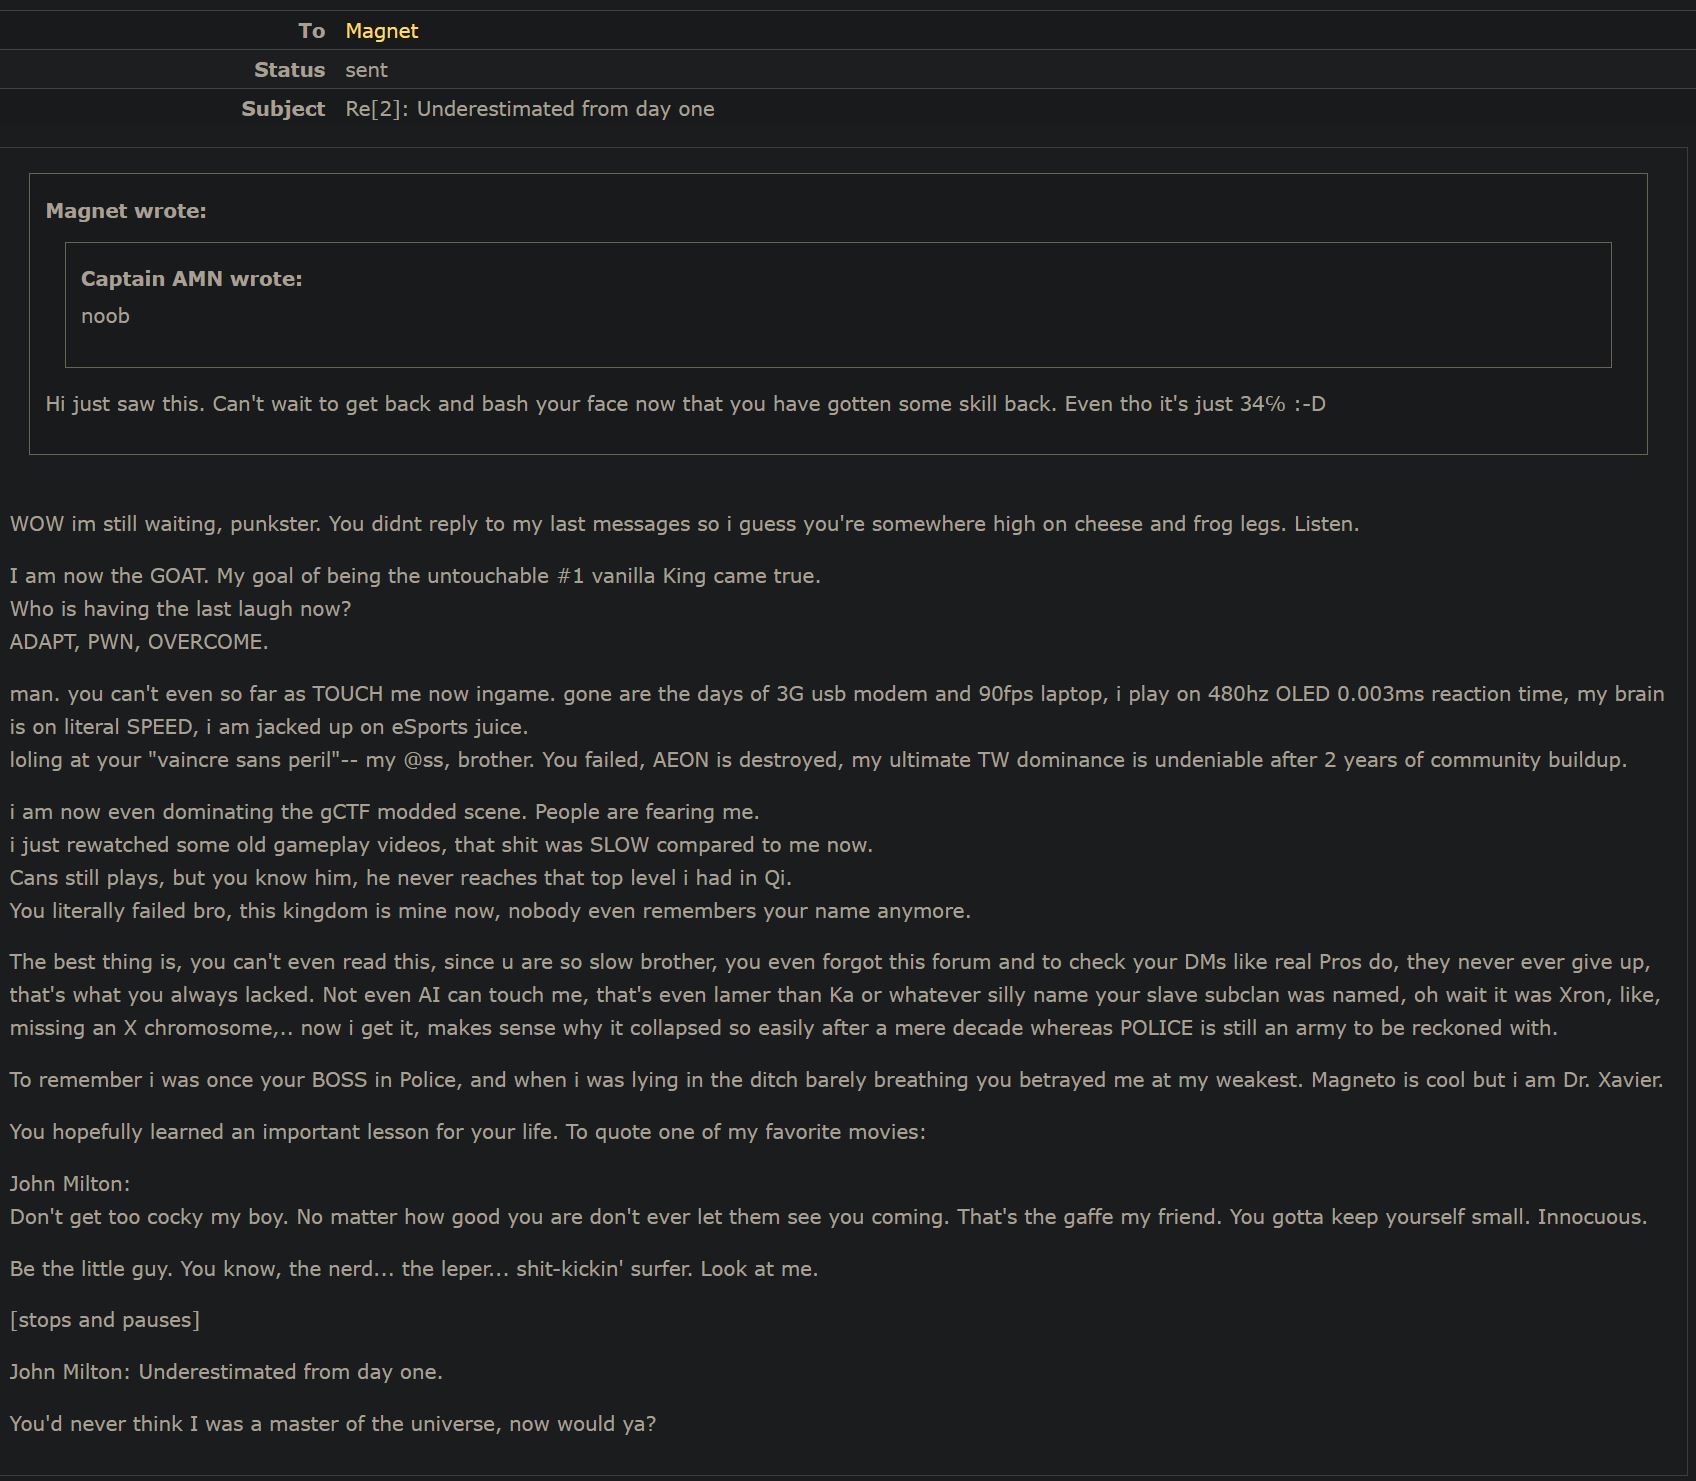
Task: Click the 'sent' status value
Action: [x=366, y=70]
